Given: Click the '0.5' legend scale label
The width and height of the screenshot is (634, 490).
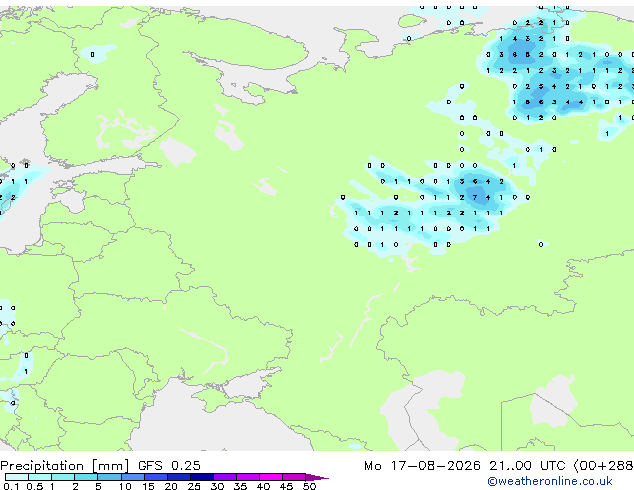Looking at the screenshot, I should point(34,486).
